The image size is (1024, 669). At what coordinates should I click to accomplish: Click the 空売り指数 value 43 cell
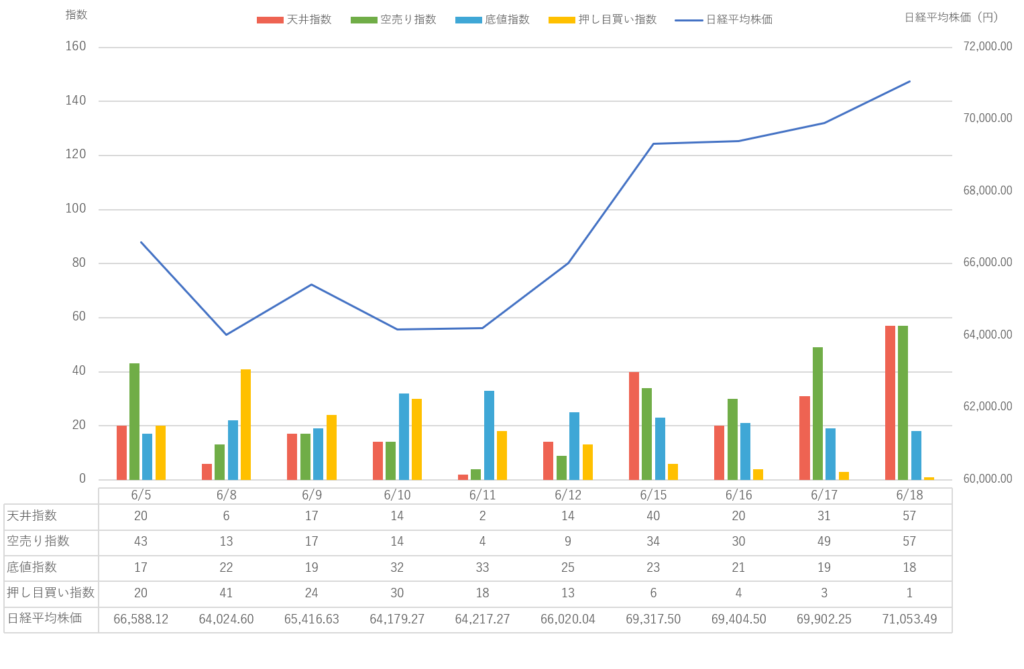(140, 542)
